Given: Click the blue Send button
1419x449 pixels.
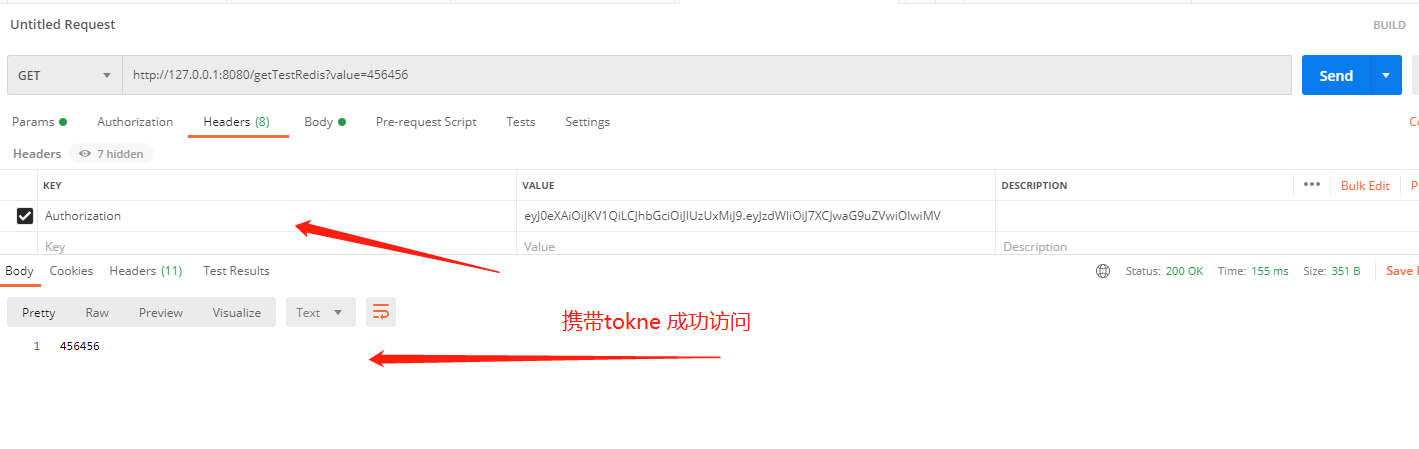Looking at the screenshot, I should 1336,75.
